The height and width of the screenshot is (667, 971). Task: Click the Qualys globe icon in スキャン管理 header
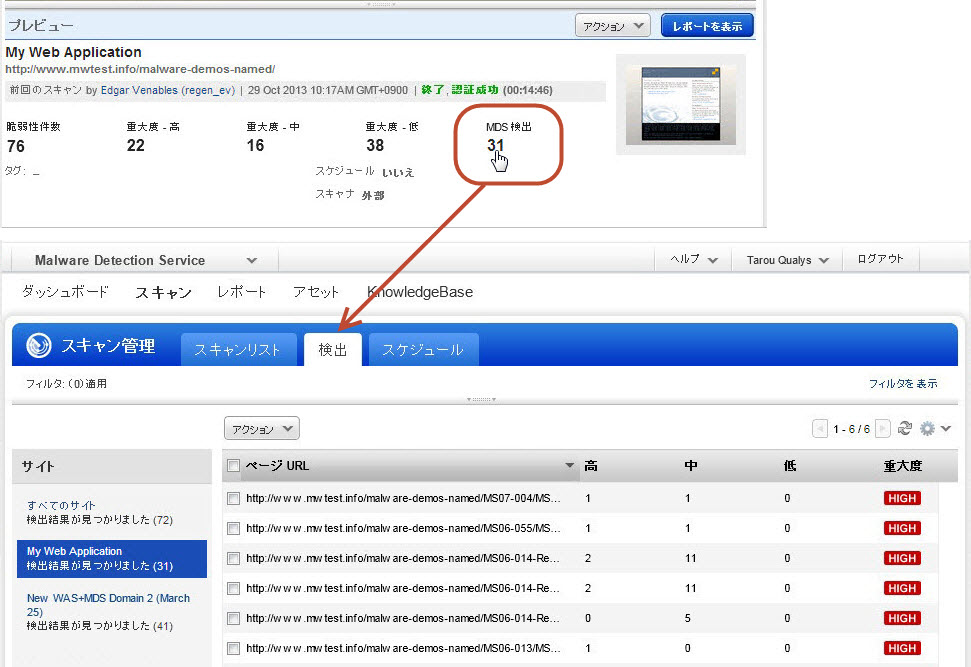tap(37, 345)
